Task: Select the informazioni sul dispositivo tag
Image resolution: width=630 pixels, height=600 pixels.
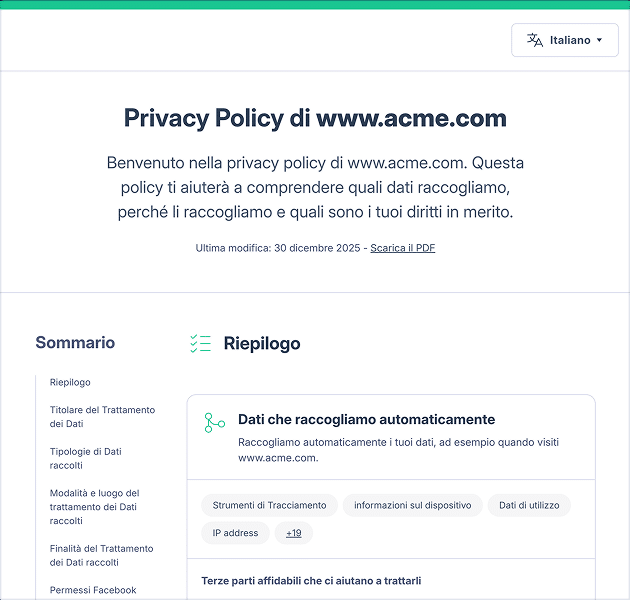Action: (x=412, y=505)
